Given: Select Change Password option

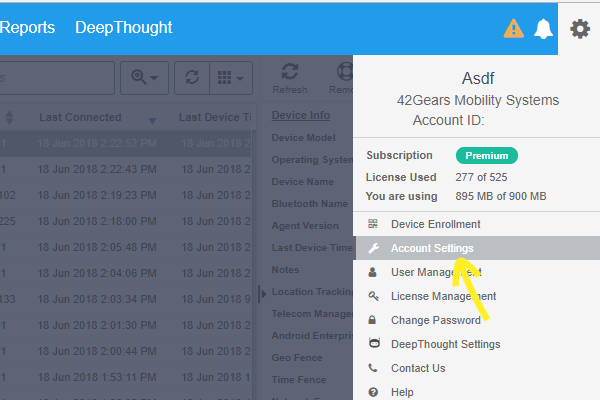Looking at the screenshot, I should (476, 320).
